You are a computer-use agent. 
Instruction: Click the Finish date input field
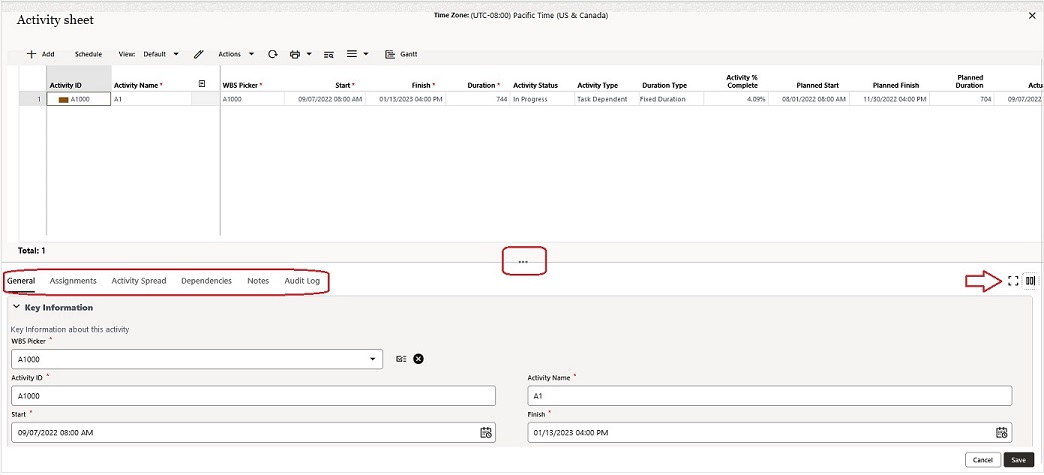click(x=770, y=432)
